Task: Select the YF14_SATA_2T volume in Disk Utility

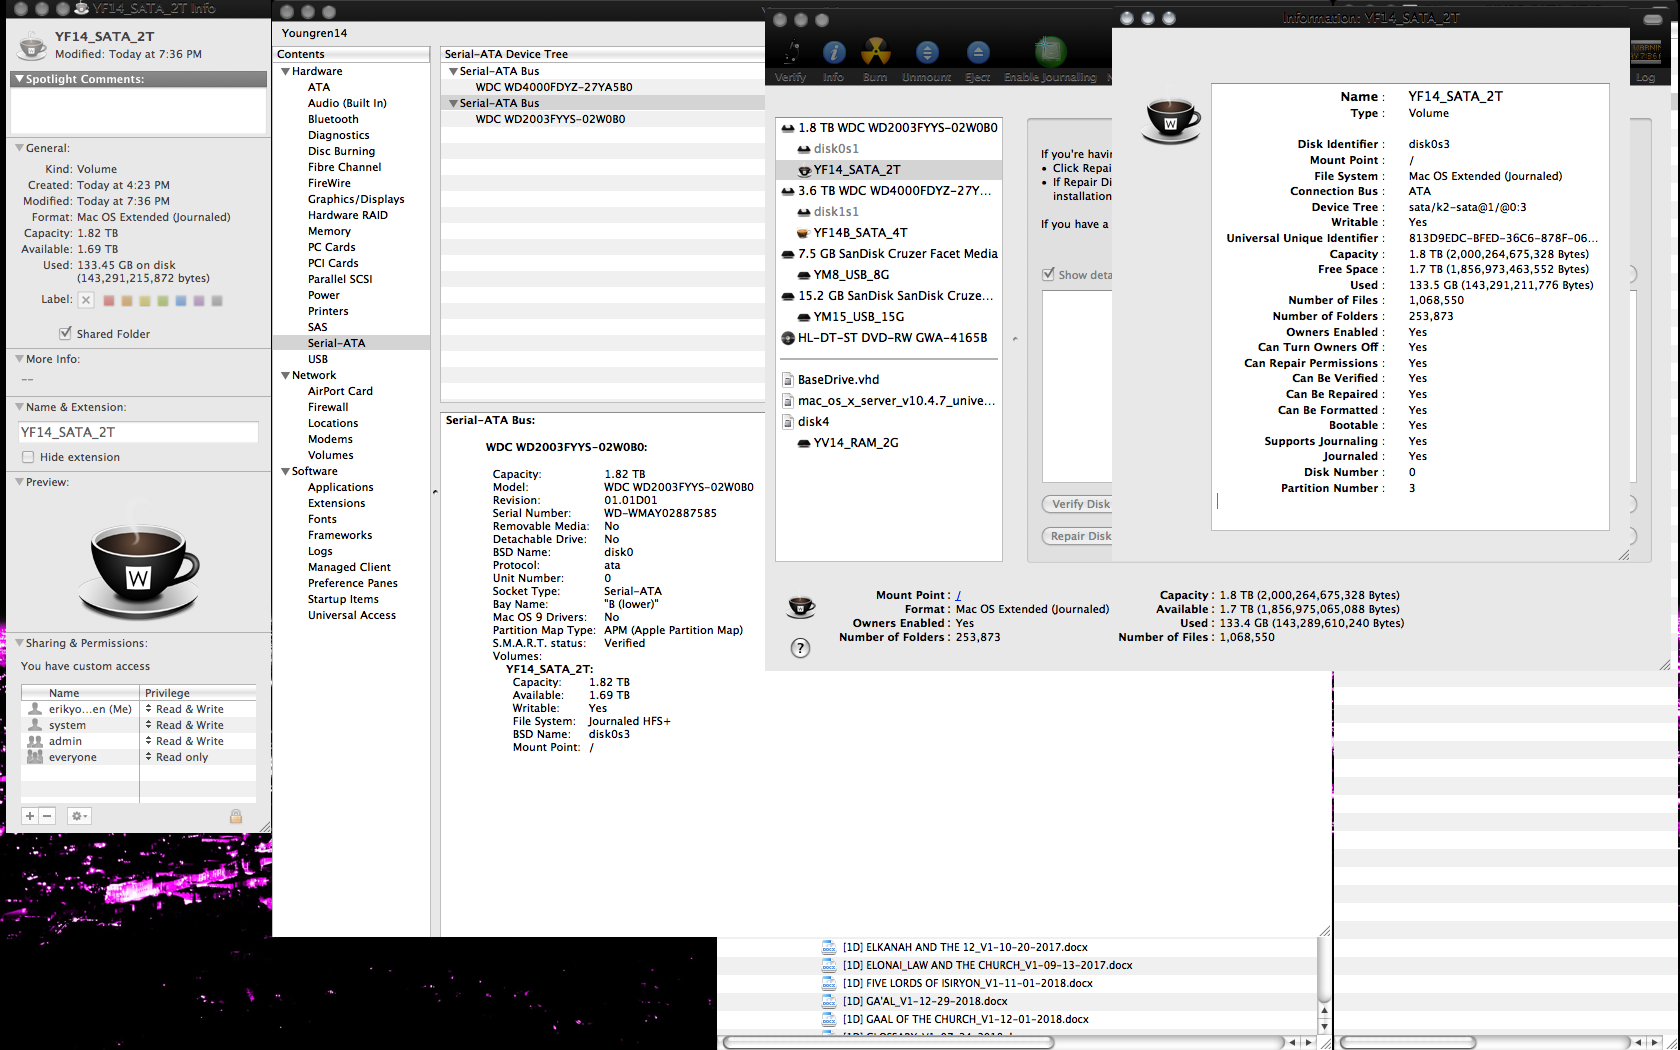Action: click(889, 170)
